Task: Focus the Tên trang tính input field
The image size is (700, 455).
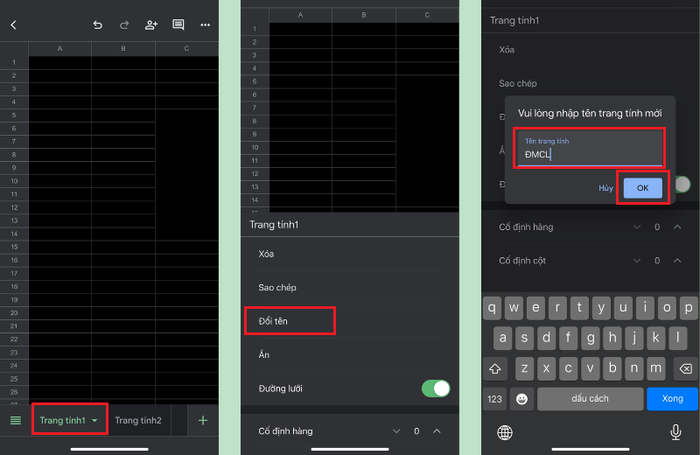Action: 589,148
